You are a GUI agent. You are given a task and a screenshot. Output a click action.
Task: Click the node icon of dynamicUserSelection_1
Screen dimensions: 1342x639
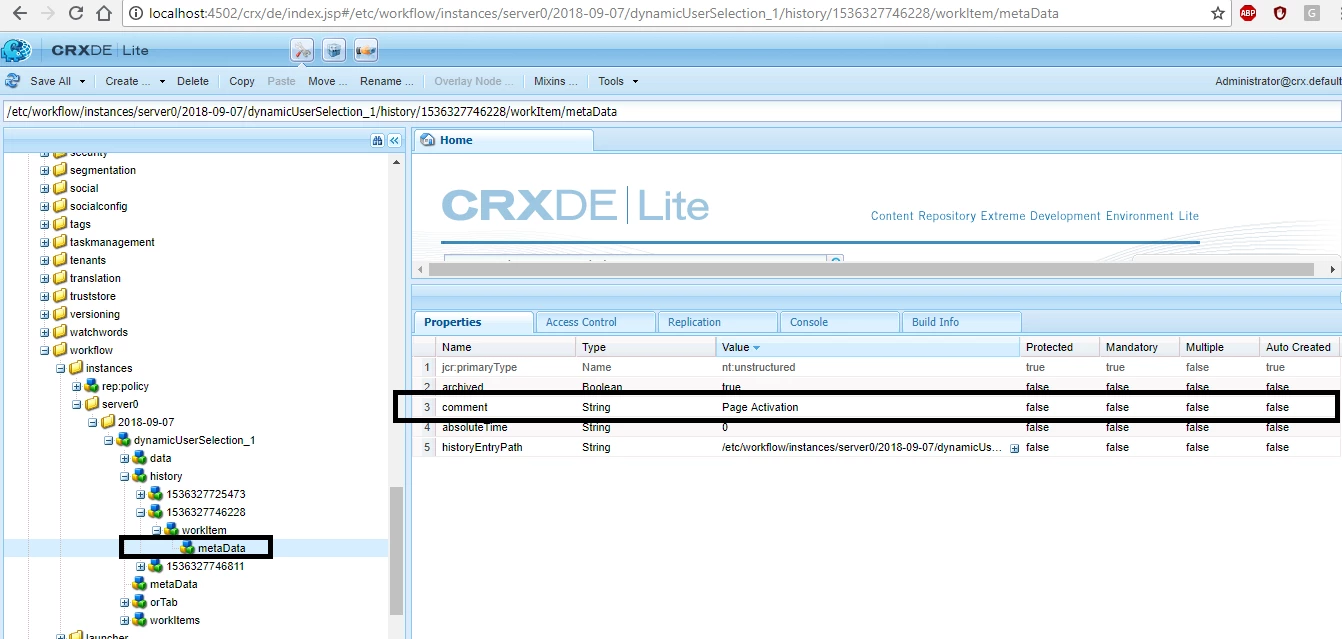(124, 440)
